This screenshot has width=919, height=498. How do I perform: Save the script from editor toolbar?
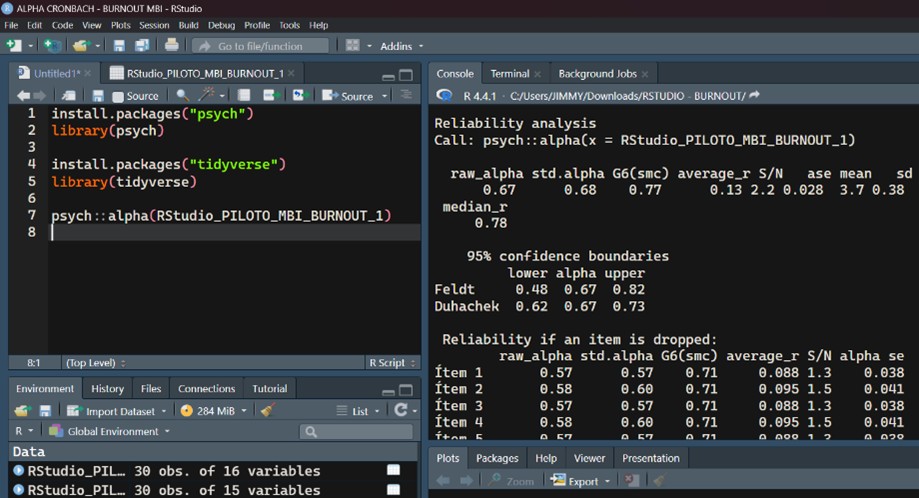pos(98,95)
